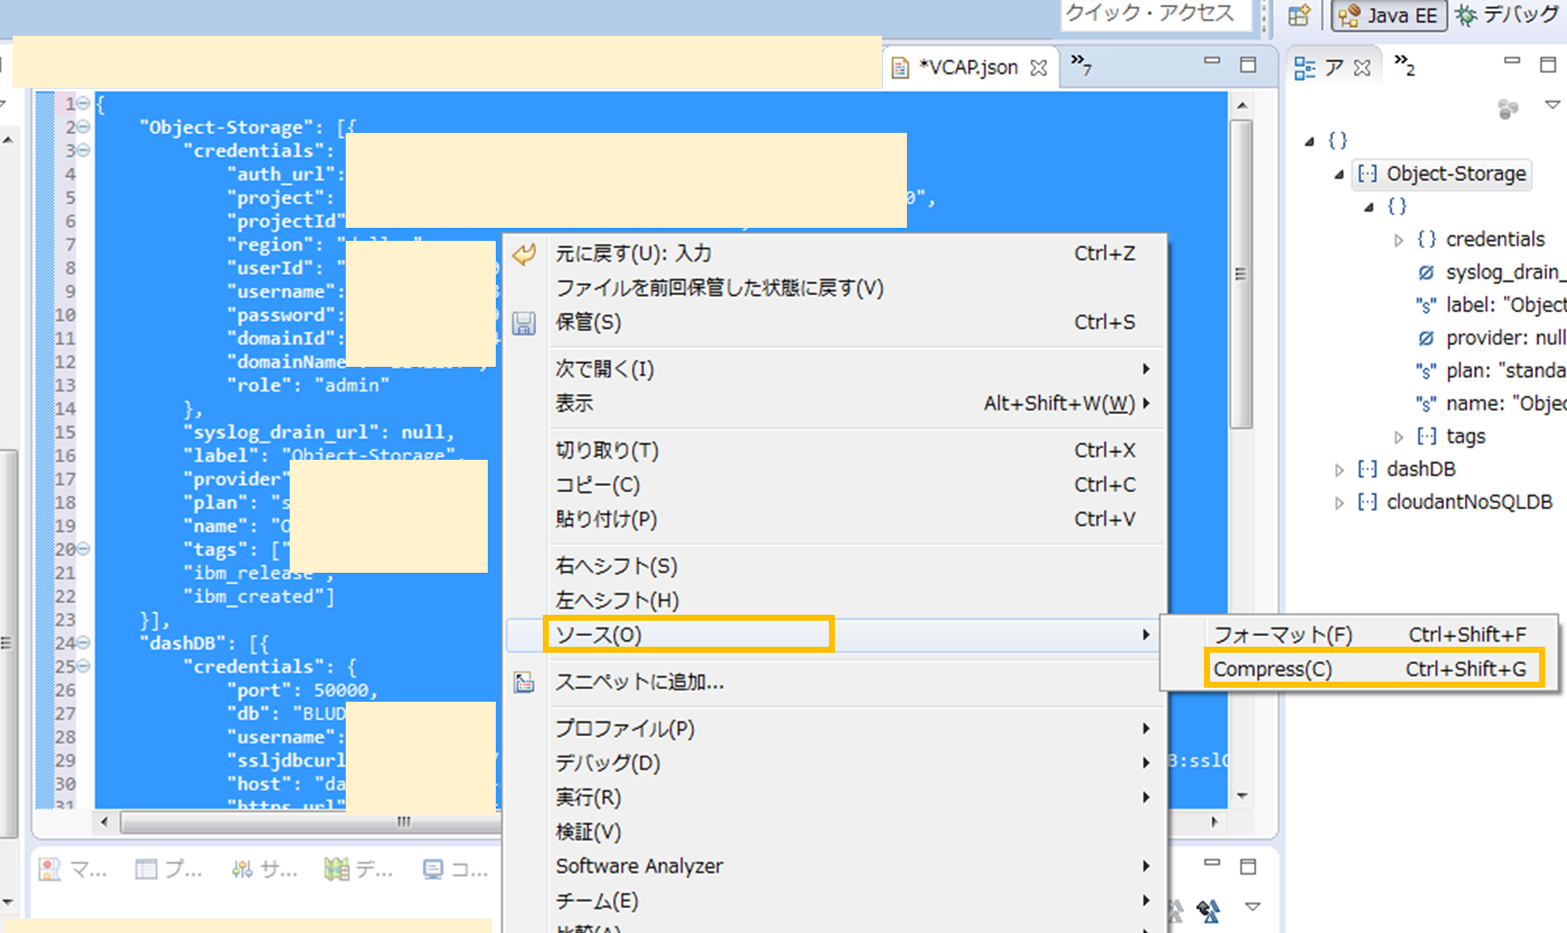
Task: Click the Open Perspective toolbar icon
Action: point(1300,15)
